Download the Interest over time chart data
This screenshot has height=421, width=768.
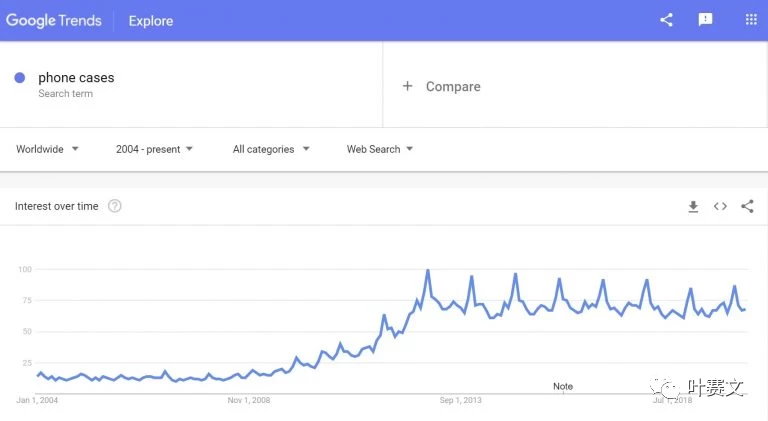(x=693, y=207)
